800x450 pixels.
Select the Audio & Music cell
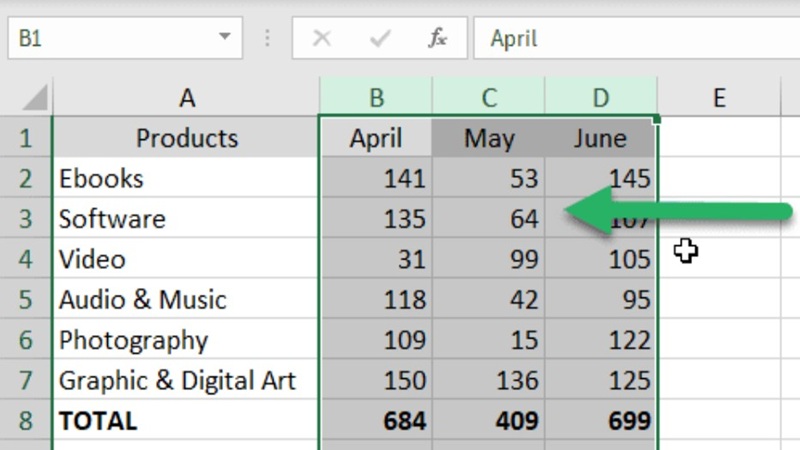[x=186, y=299]
